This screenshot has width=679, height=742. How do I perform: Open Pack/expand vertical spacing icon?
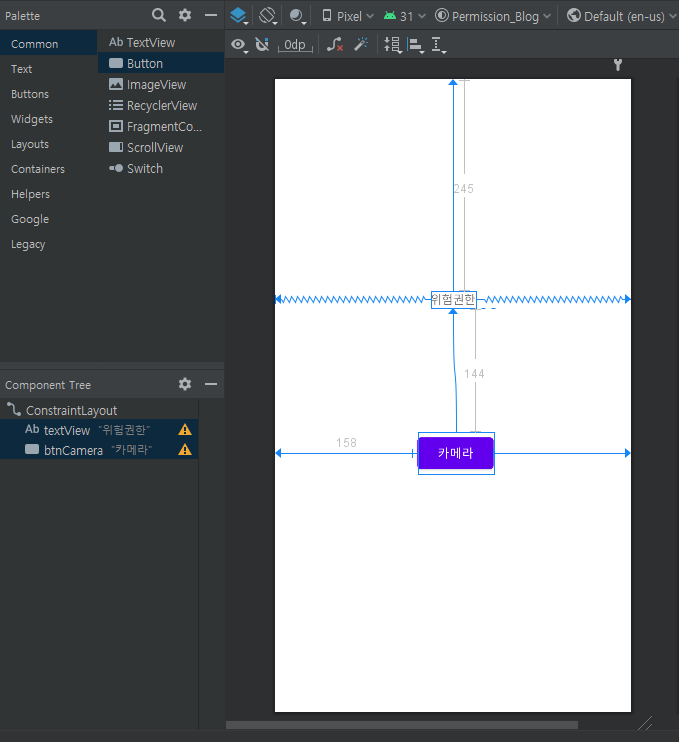coord(439,45)
